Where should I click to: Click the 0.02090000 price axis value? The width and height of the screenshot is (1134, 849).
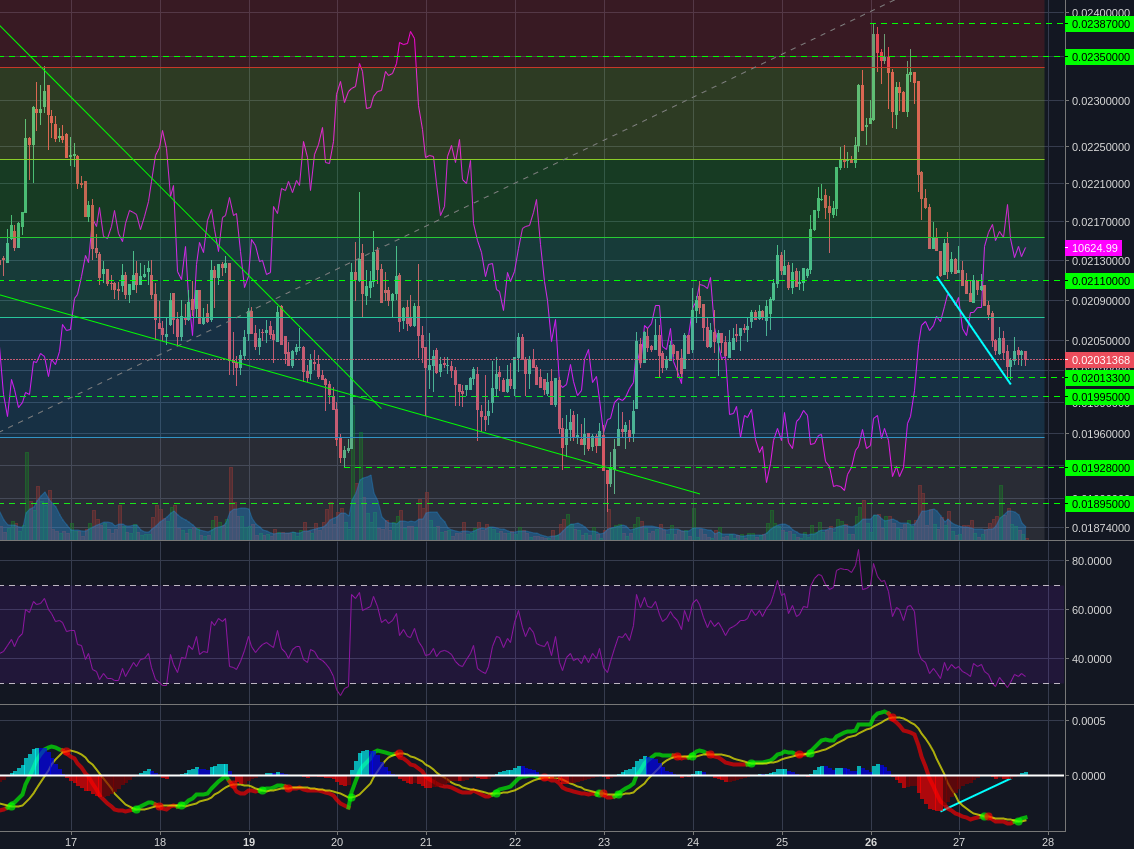click(x=1100, y=301)
